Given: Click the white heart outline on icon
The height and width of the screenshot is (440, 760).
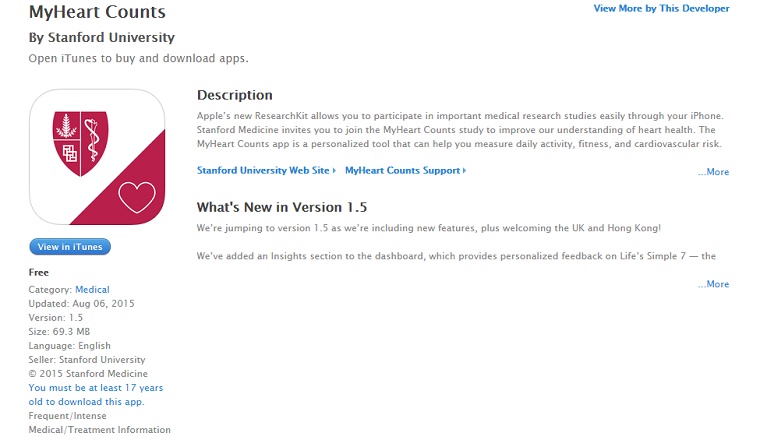Looking at the screenshot, I should [137, 197].
